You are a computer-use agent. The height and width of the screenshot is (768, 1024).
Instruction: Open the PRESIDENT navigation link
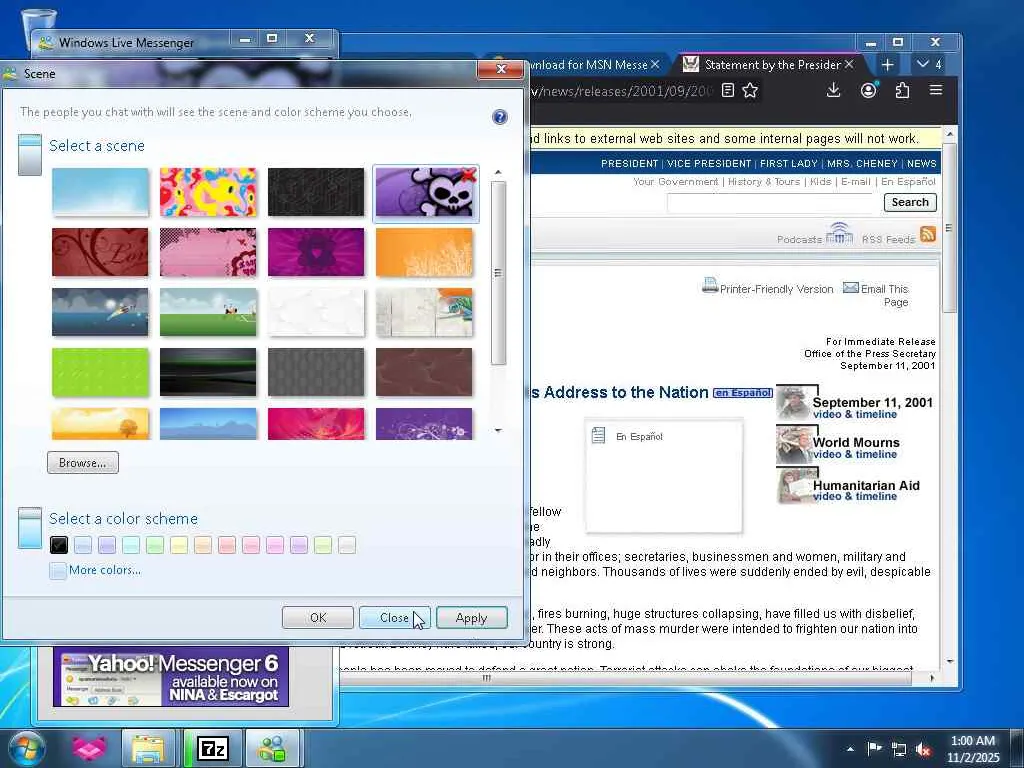pos(629,163)
